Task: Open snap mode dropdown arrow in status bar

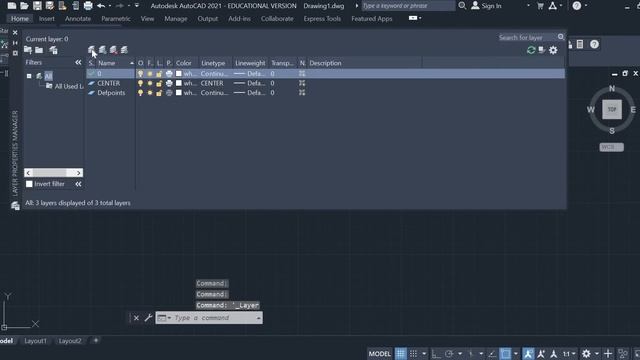Action: pos(424,353)
